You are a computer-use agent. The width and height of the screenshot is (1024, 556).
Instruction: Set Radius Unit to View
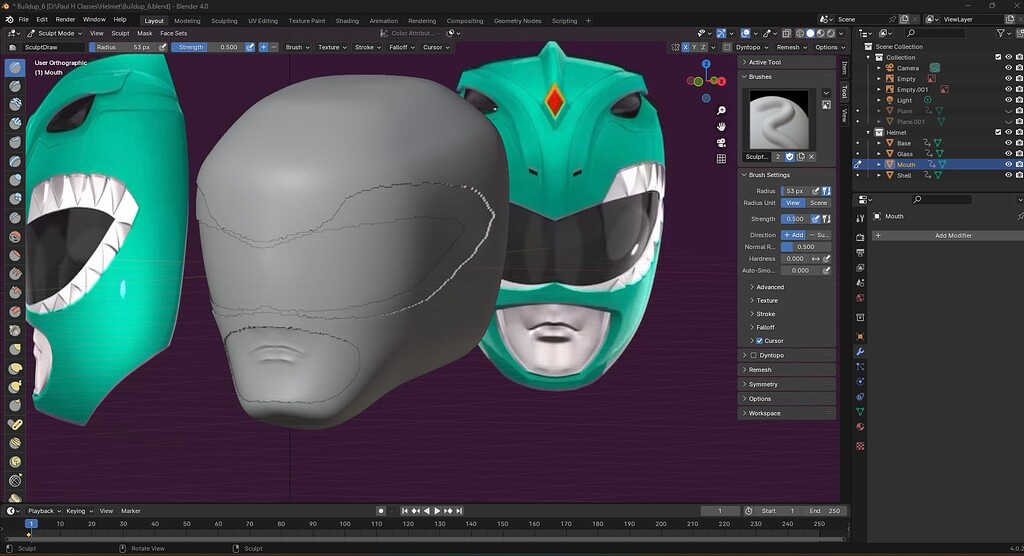(x=793, y=203)
